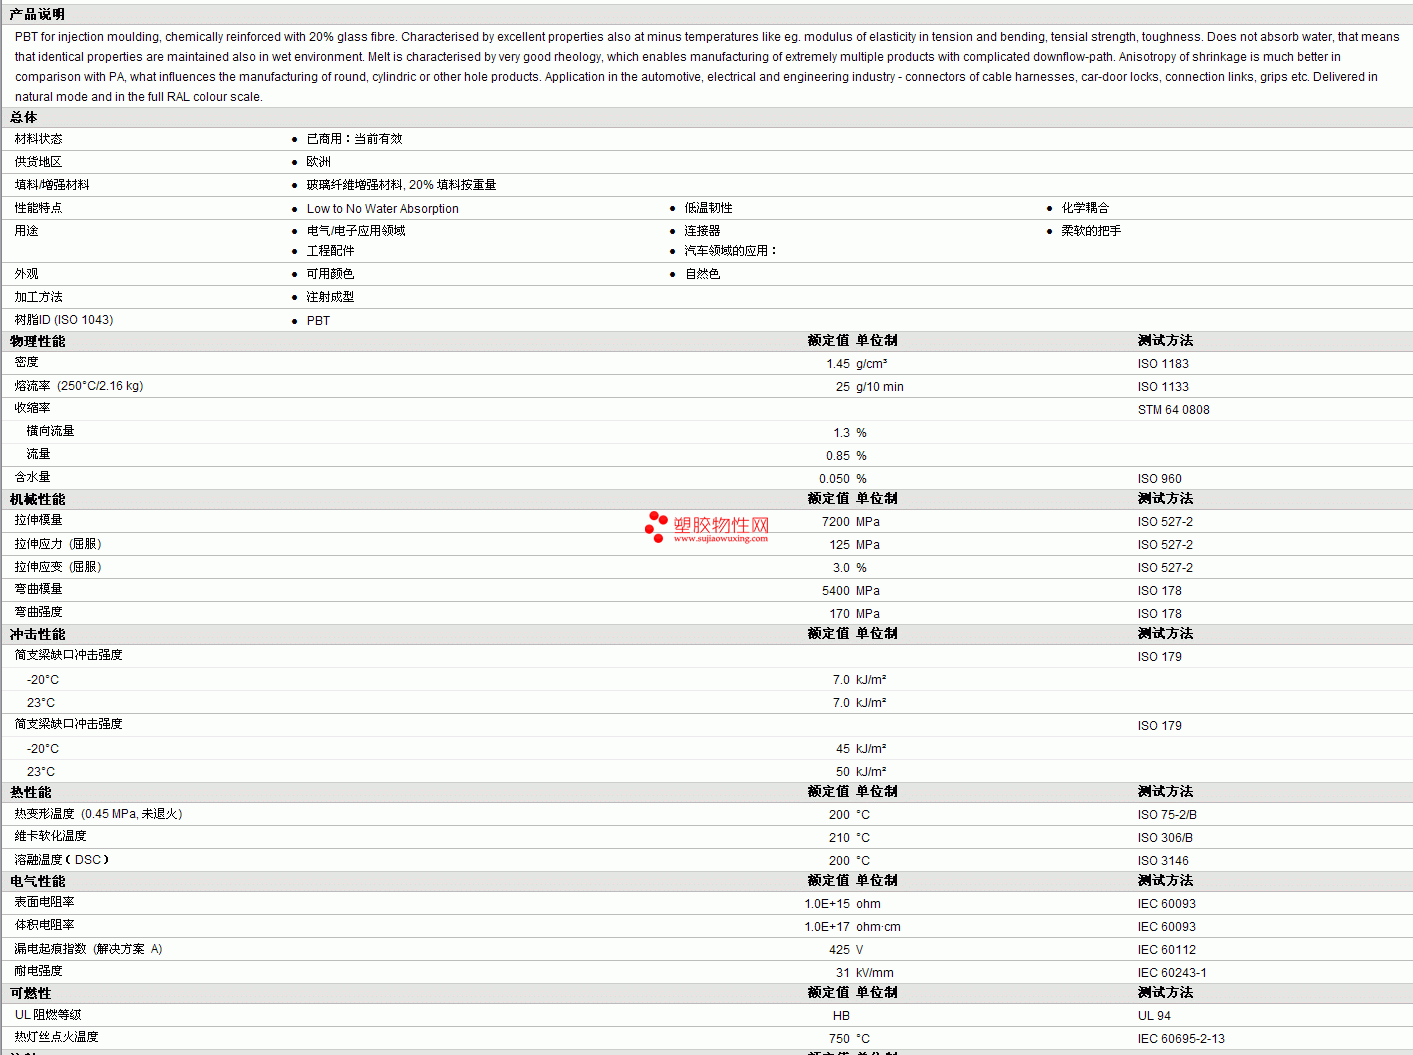Click the flexural modulus value '5400'

(x=836, y=591)
